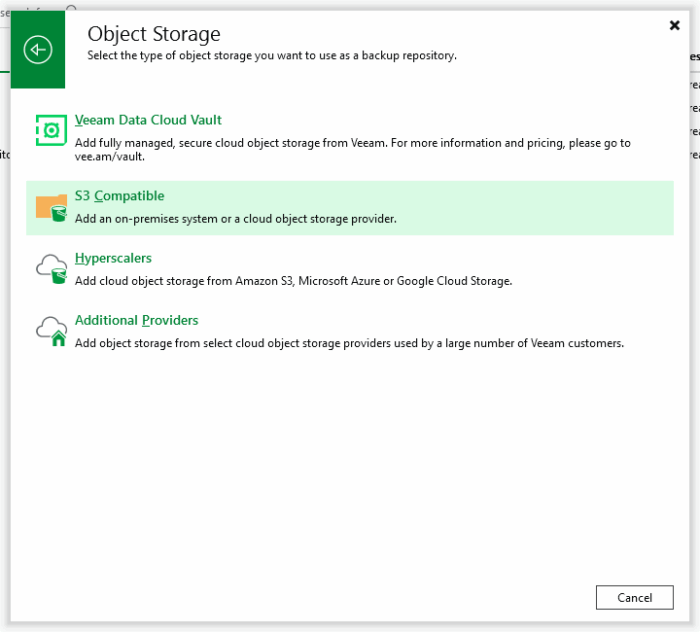The width and height of the screenshot is (700, 632).
Task: Choose the S3 Compatible option title
Action: (x=119, y=196)
